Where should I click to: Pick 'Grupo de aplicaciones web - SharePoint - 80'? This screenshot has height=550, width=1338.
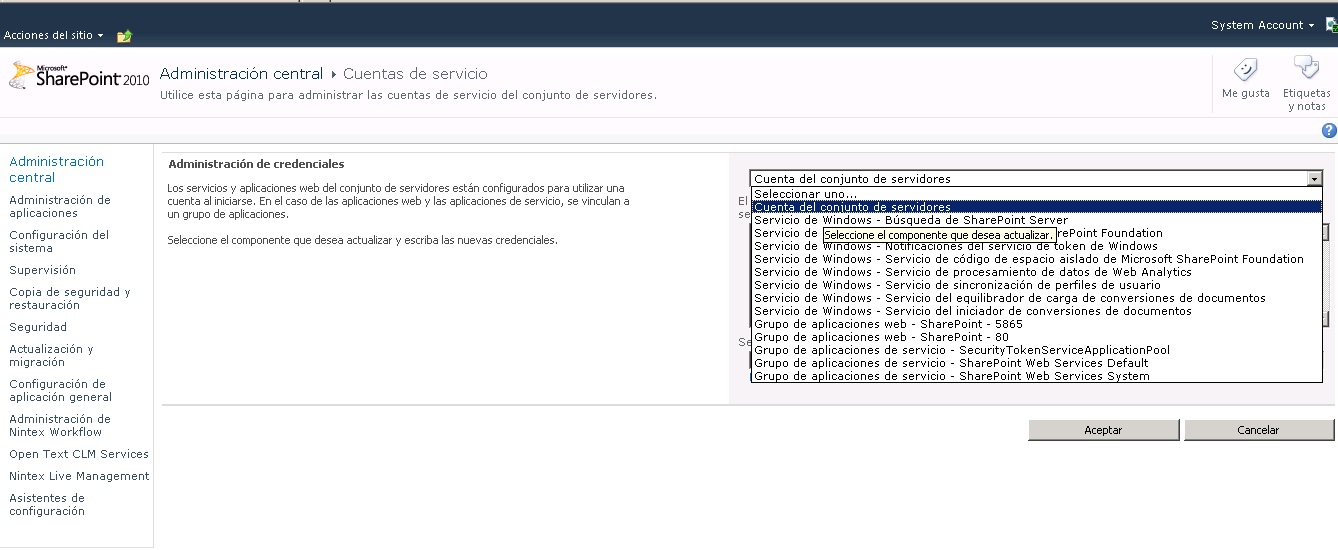pyautogui.click(x=1036, y=337)
